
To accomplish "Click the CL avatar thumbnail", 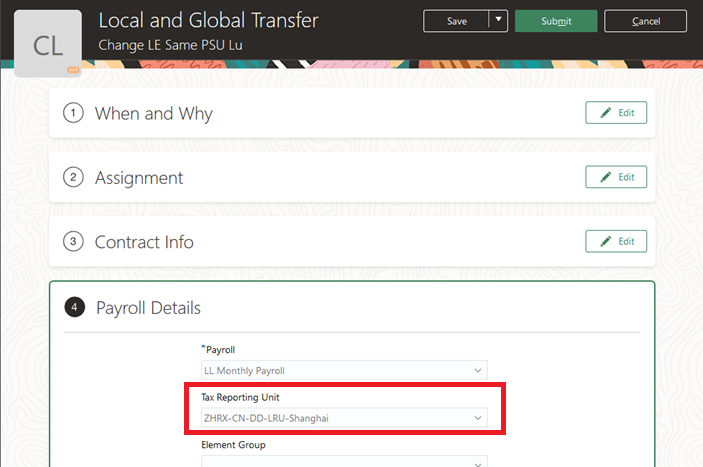I will [48, 43].
